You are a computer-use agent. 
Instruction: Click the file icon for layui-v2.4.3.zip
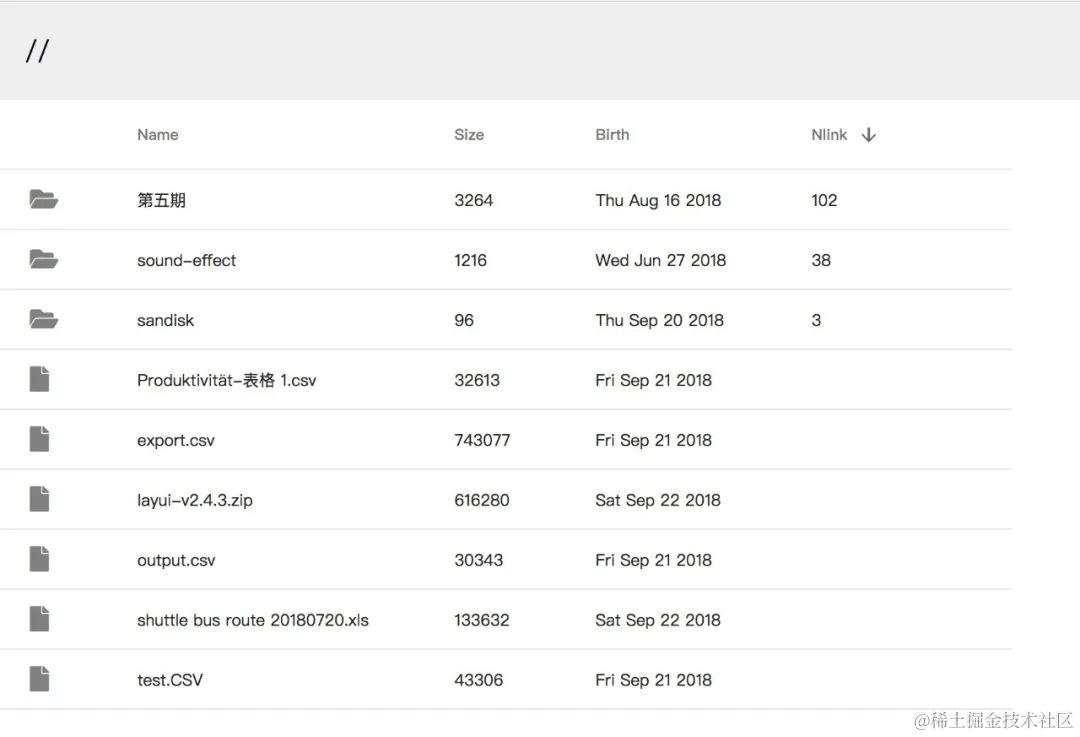coord(39,499)
